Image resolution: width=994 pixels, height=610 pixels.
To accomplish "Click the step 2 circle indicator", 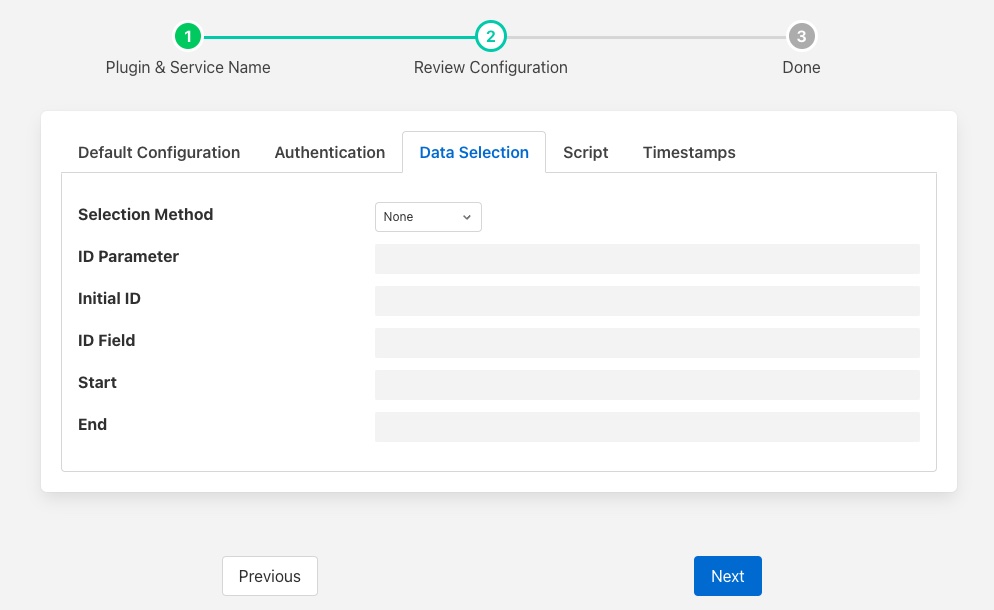I will pos(490,37).
